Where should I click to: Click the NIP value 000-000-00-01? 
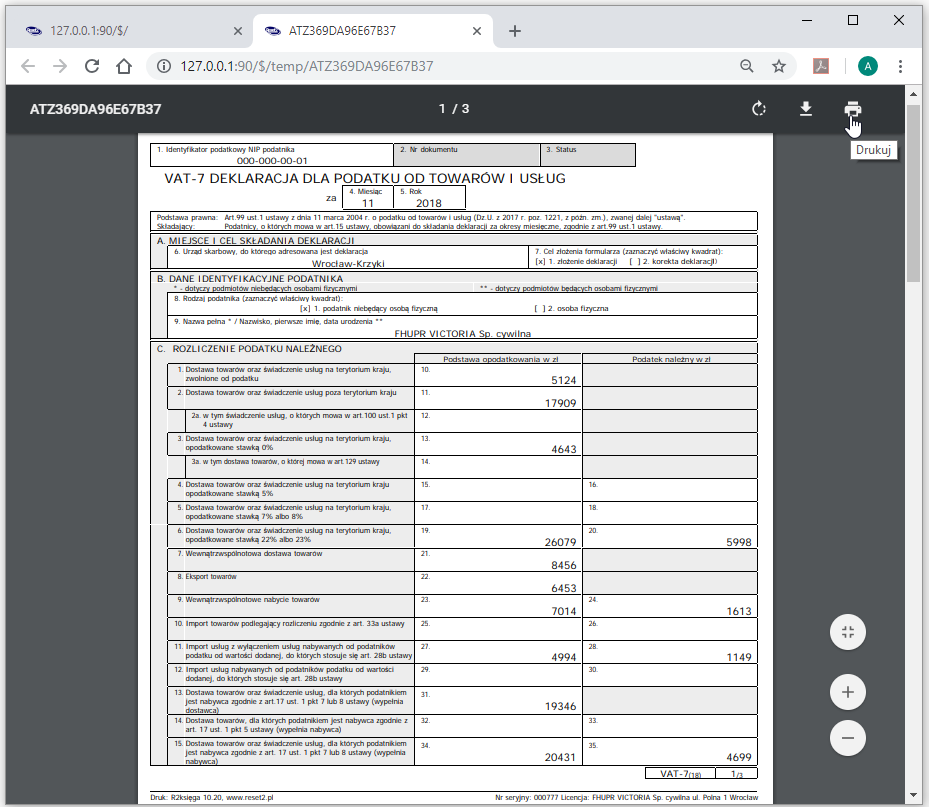(272, 161)
